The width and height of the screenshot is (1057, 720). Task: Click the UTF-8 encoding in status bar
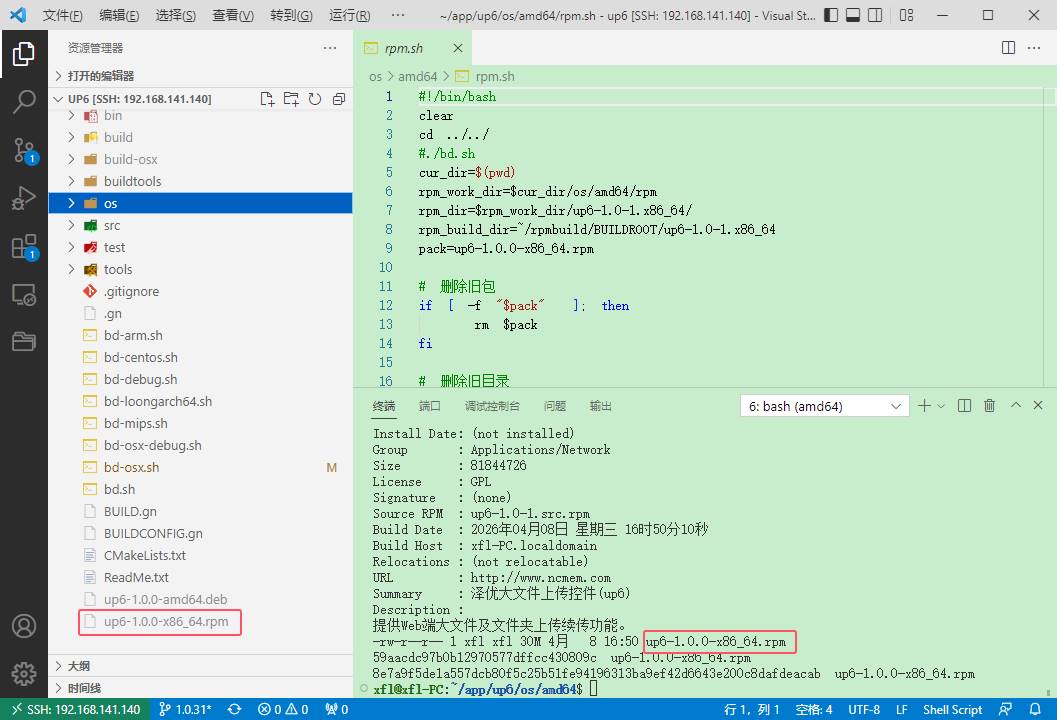pyautogui.click(x=863, y=709)
